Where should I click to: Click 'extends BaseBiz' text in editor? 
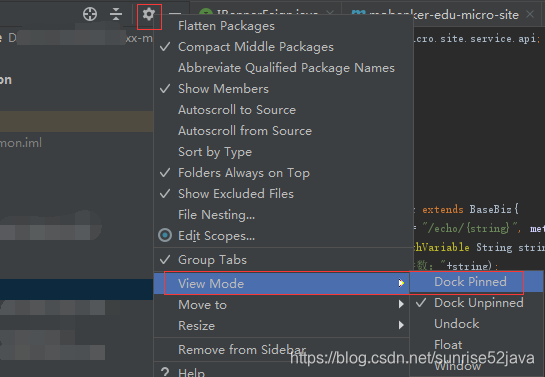[x=470, y=210]
